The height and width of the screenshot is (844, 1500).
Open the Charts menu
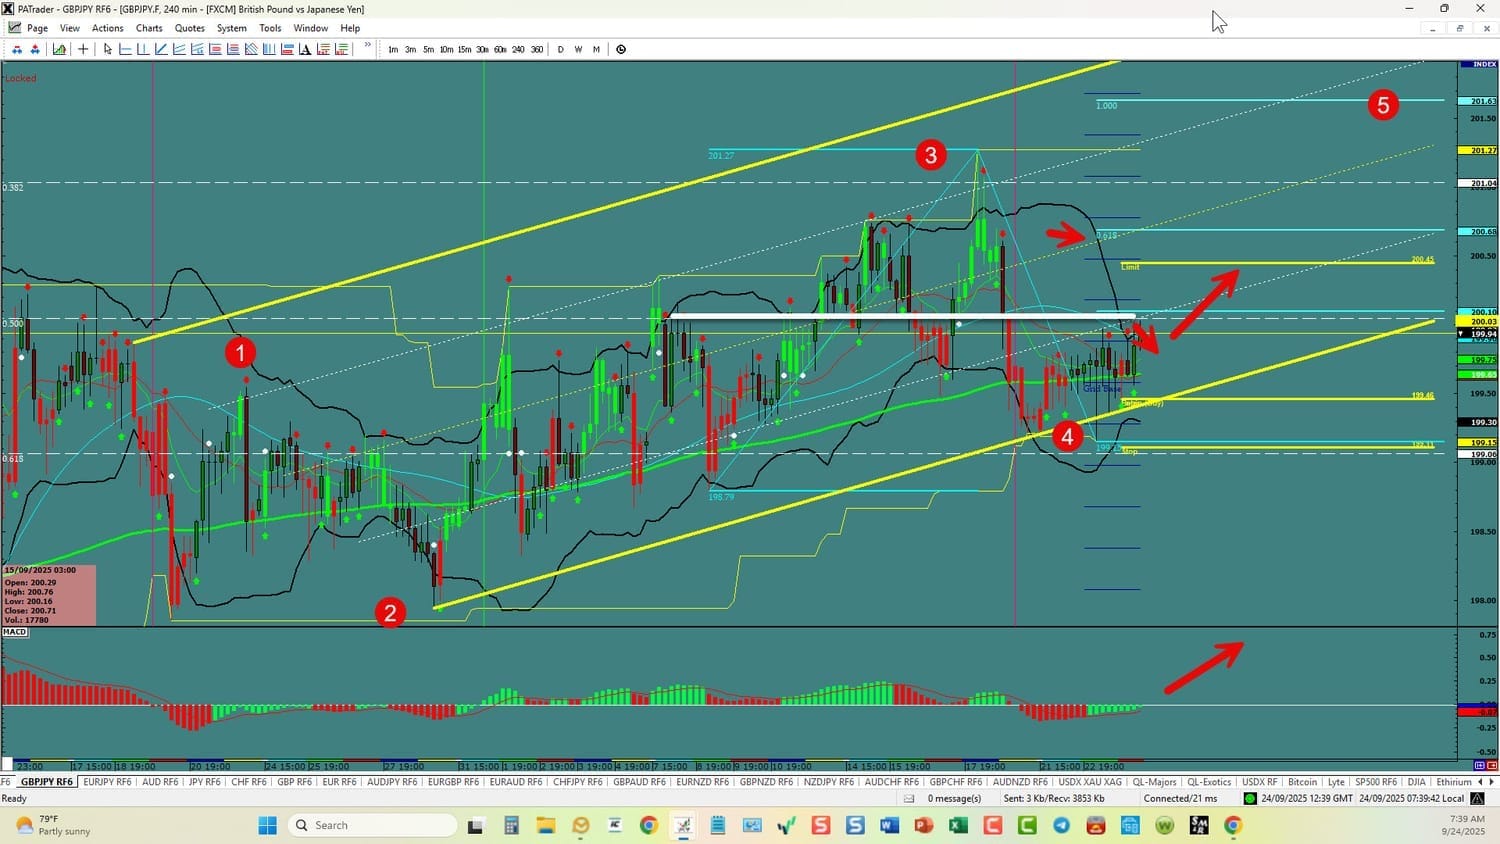click(149, 28)
